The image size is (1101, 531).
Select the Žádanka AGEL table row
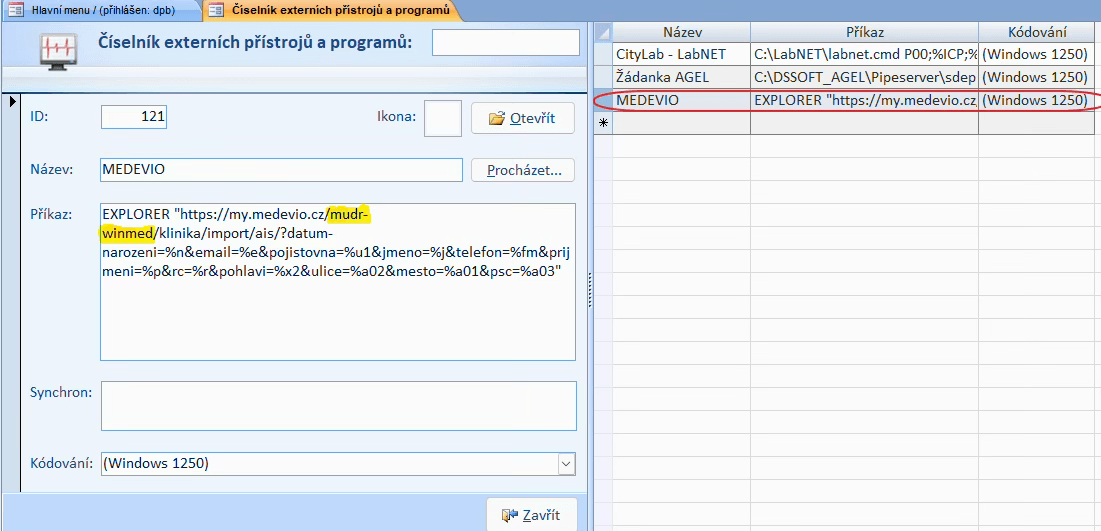(x=681, y=77)
